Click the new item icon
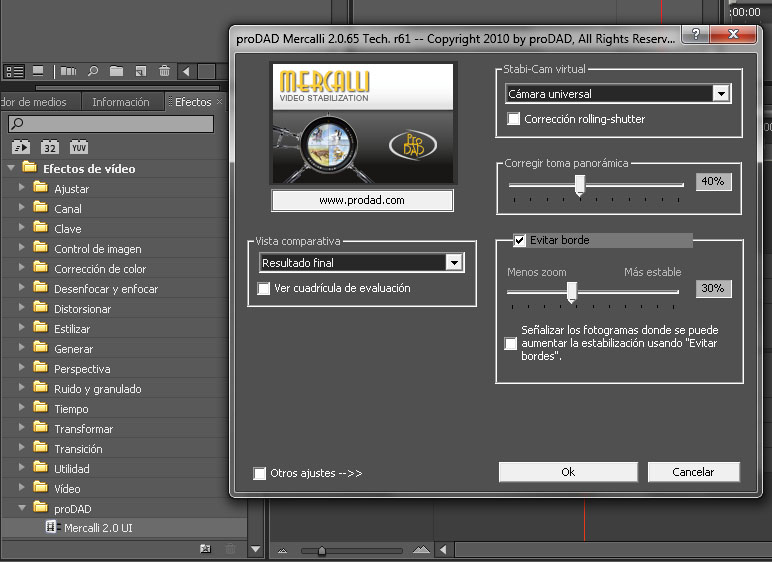772x562 pixels. pyautogui.click(x=141, y=72)
